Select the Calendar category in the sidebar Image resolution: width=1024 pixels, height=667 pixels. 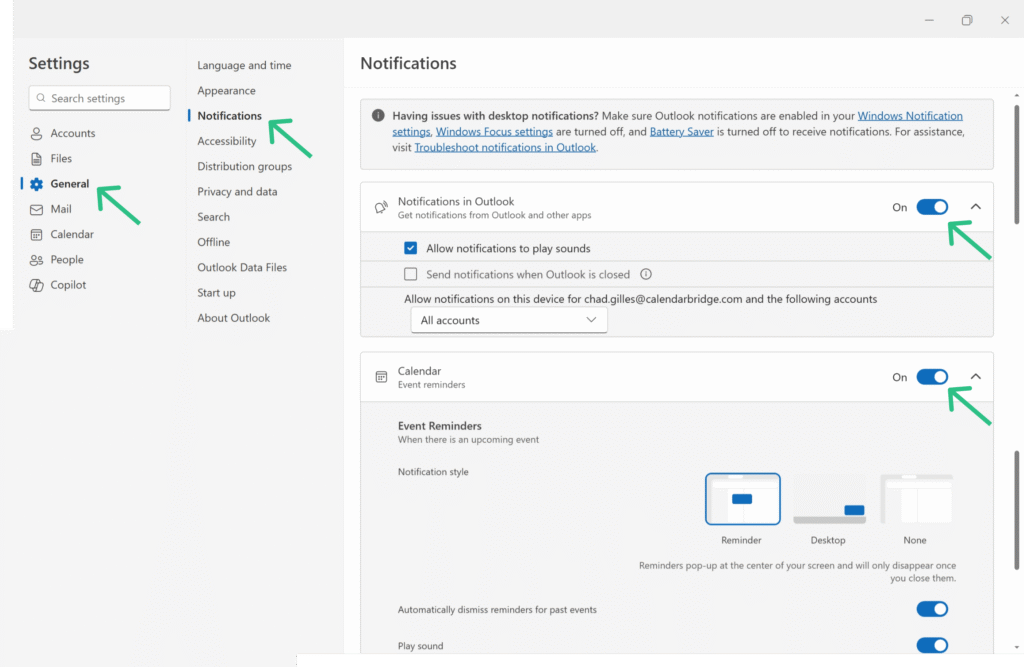(72, 235)
